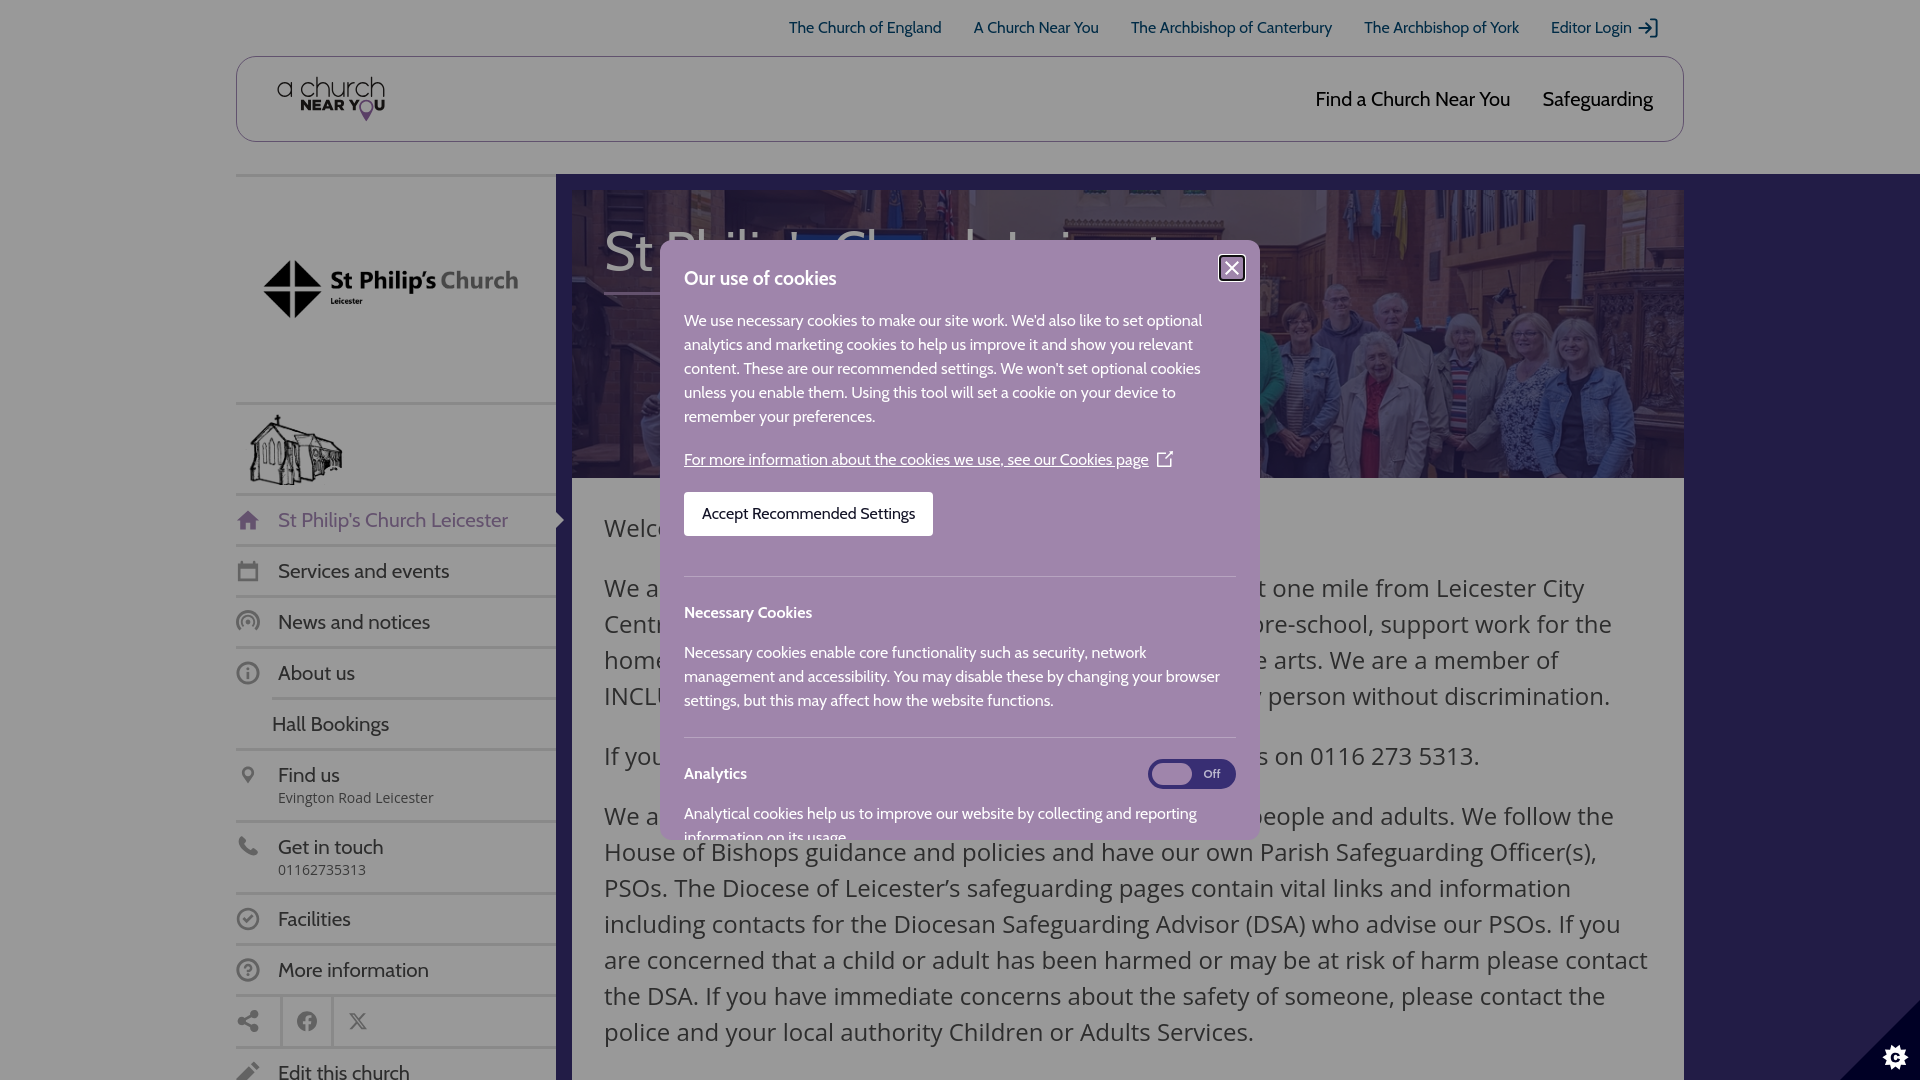
Task: Open Facilities section
Action: click(396, 919)
